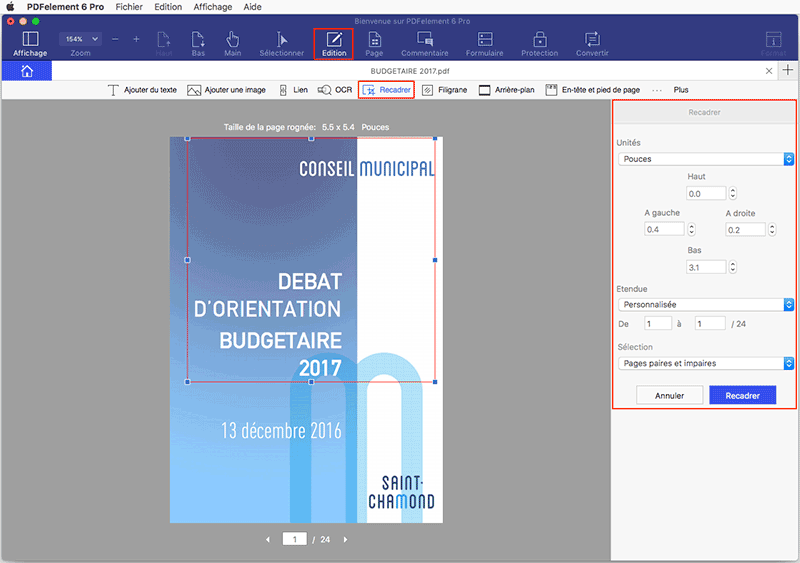Viewport: 800px width, 563px height.
Task: Open the Filigrane watermark tool
Action: (444, 90)
